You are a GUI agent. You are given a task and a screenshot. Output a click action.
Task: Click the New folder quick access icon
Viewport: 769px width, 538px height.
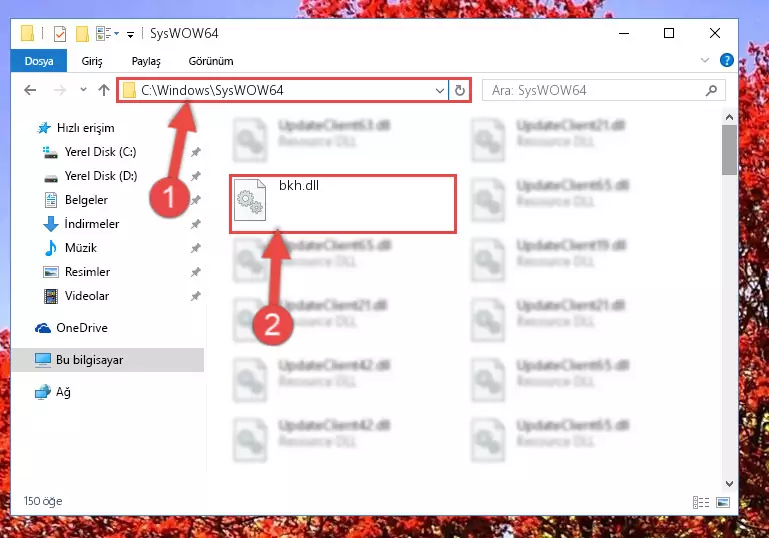tap(82, 33)
